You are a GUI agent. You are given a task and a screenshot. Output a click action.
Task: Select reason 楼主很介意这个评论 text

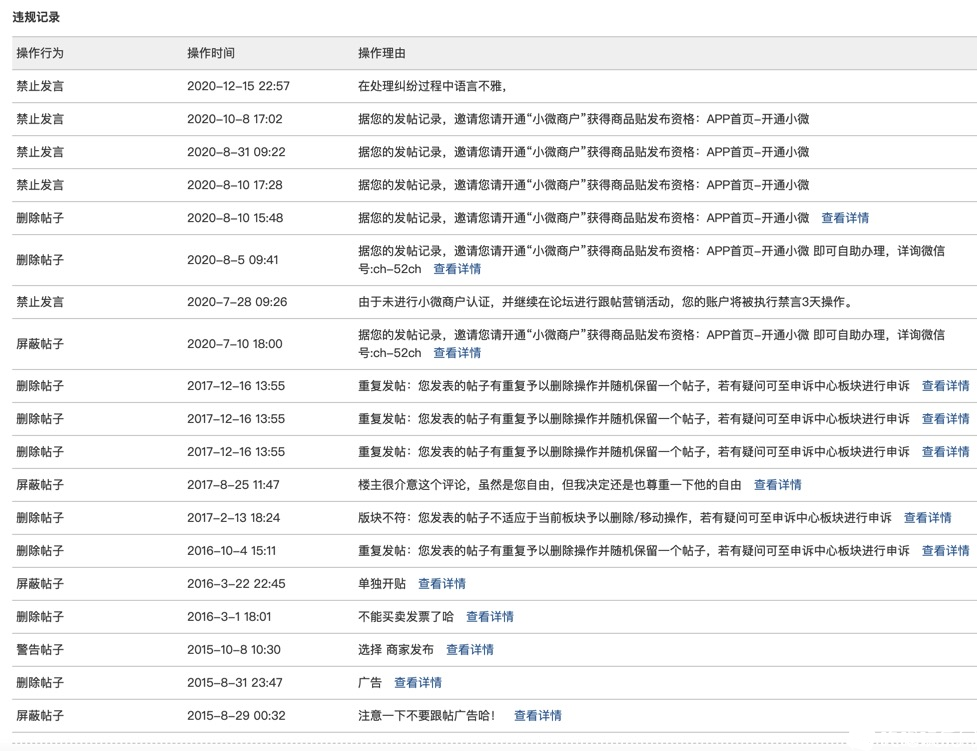click(550, 485)
